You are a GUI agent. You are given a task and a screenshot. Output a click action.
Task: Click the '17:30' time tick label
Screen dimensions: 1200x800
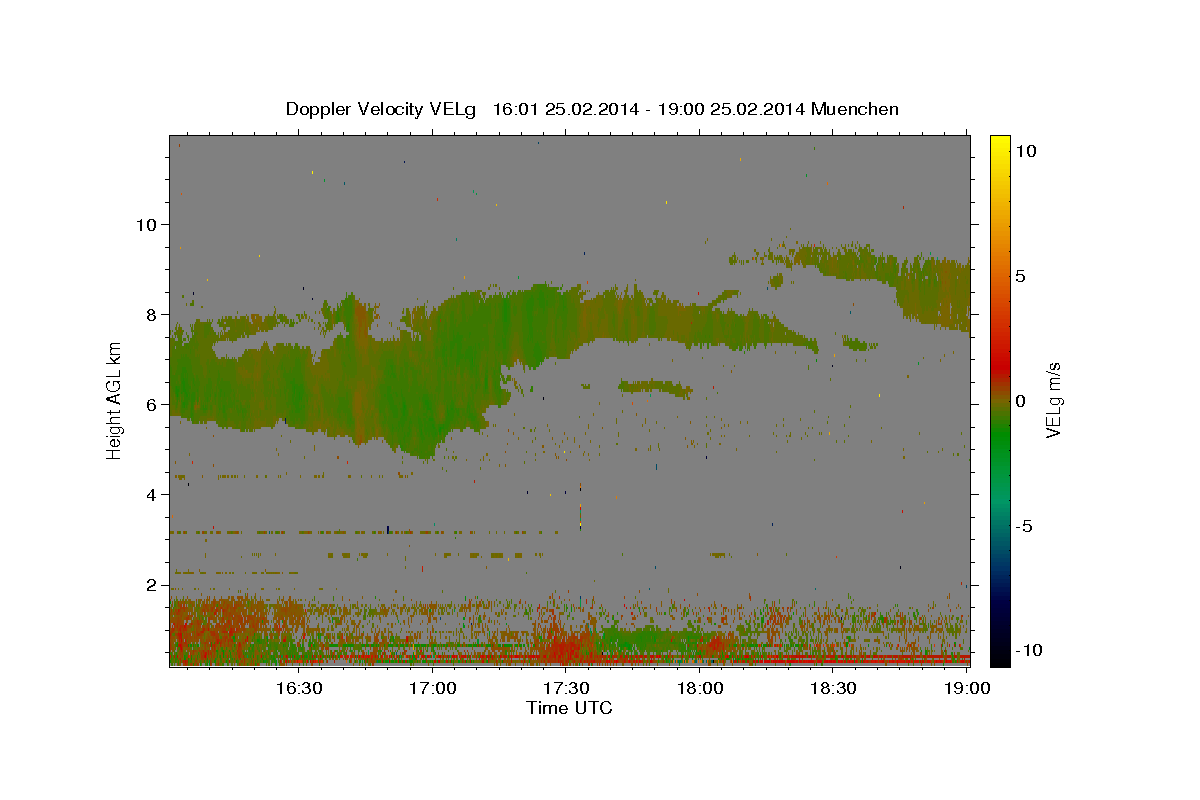tap(566, 688)
